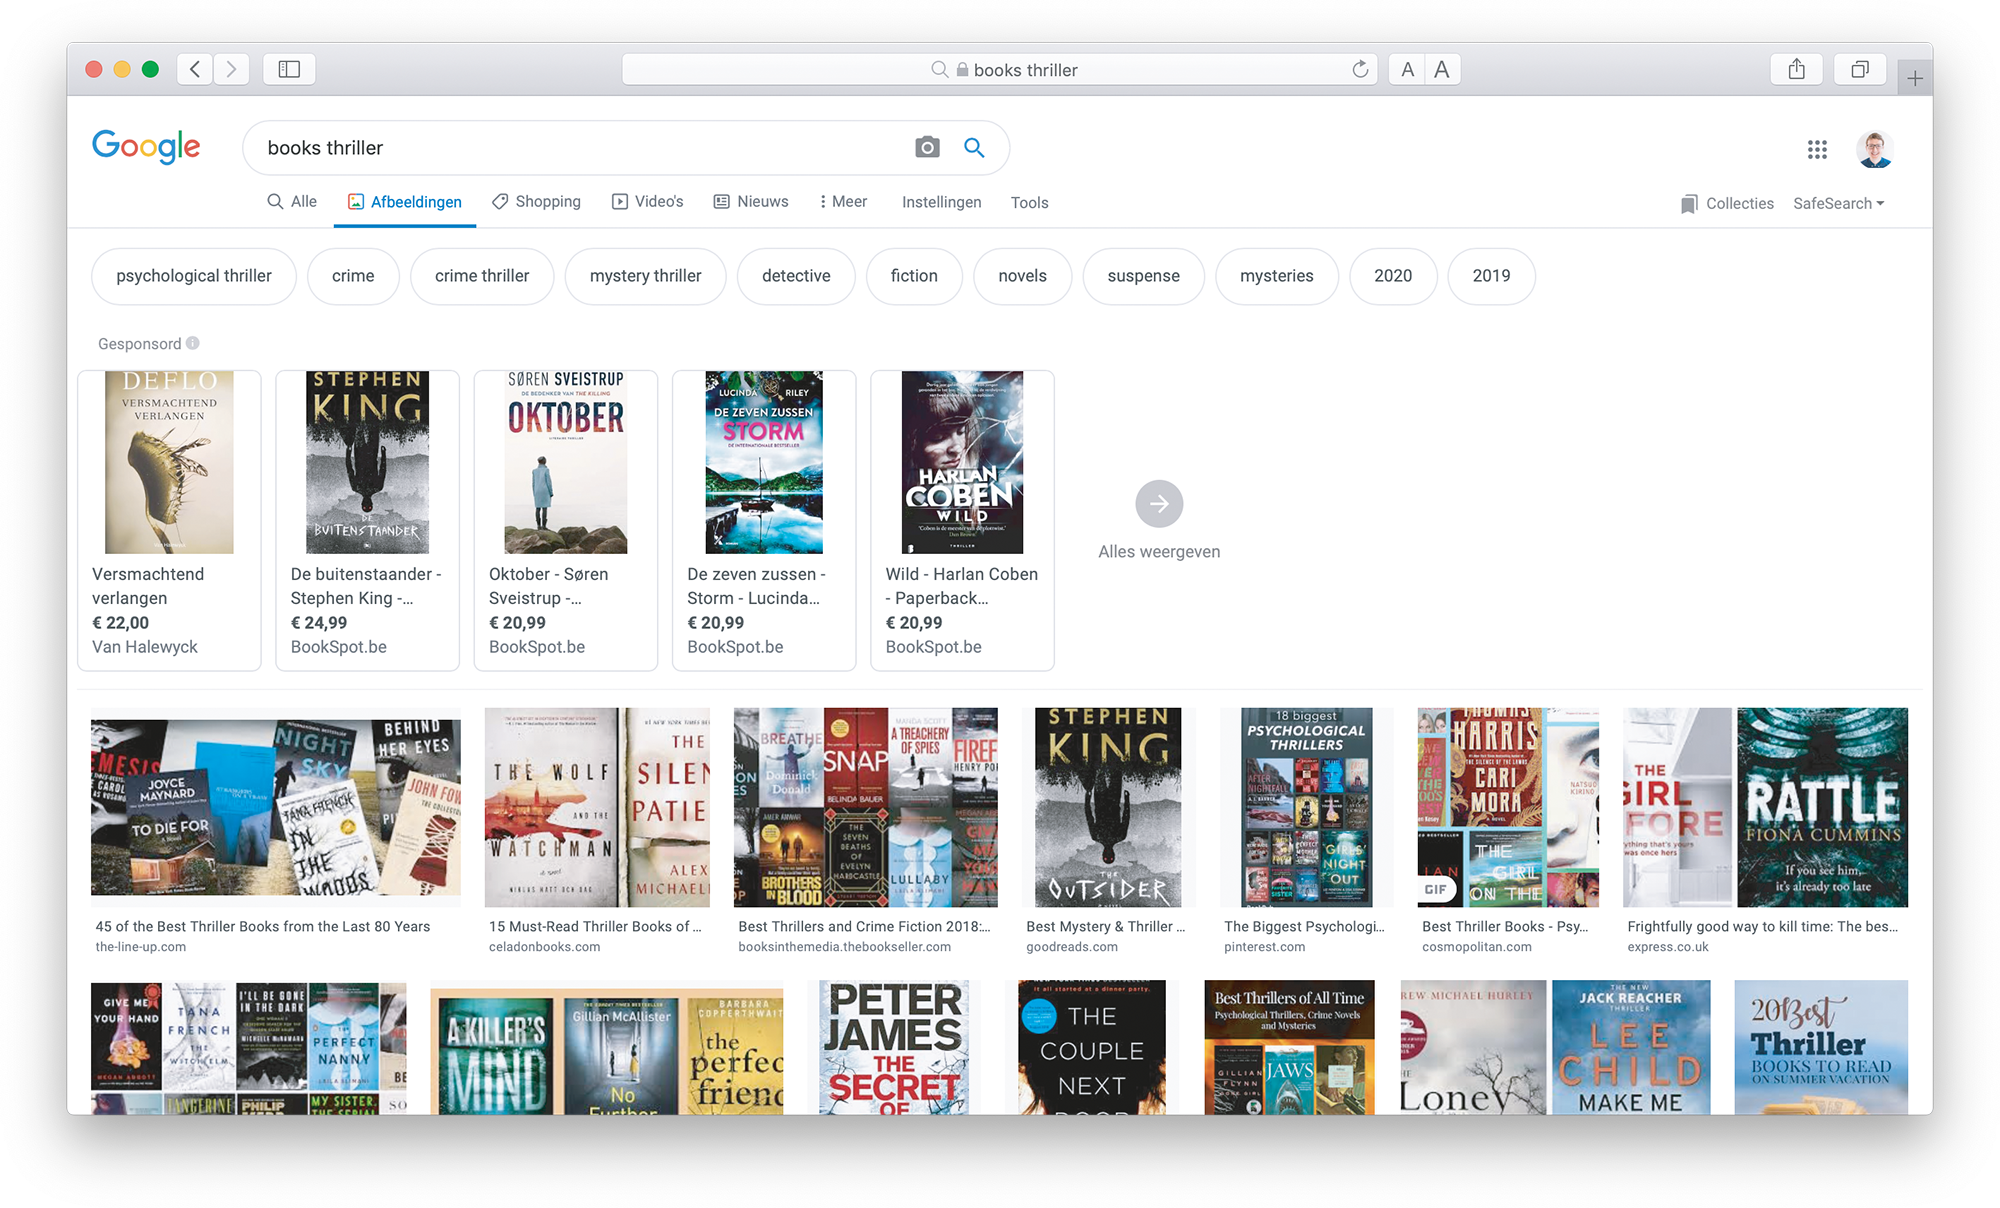The height and width of the screenshot is (1208, 2000).
Task: Search by image using the camera icon
Action: [x=927, y=147]
